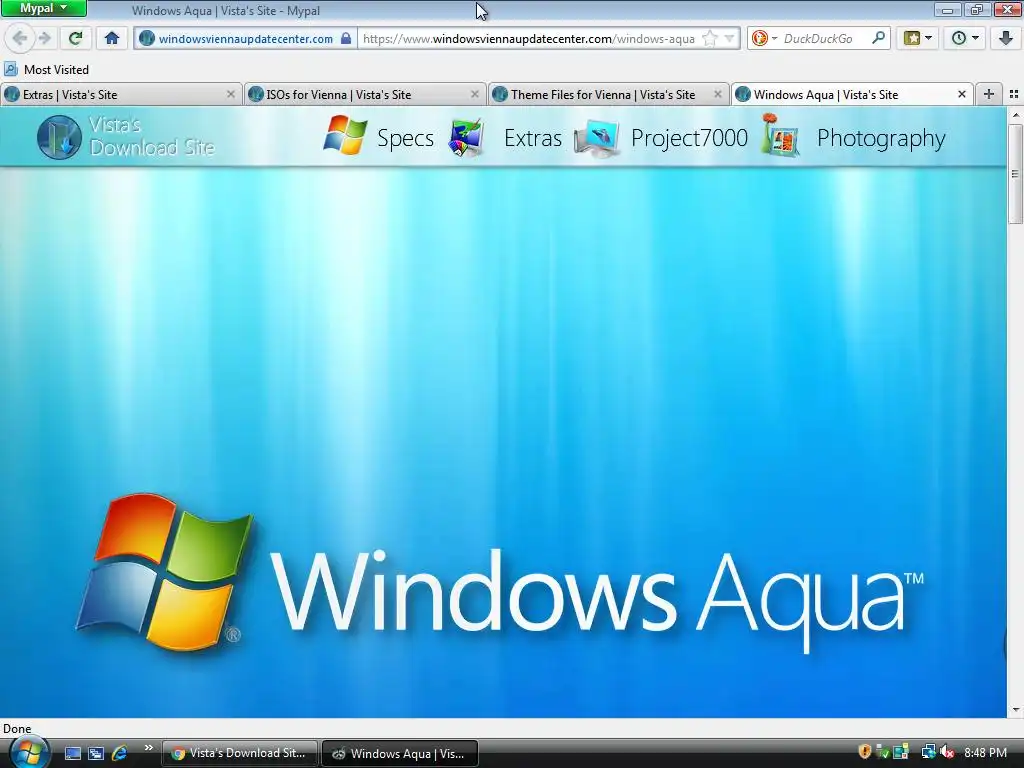
Task: Open the bookmarks menu button
Action: 912,39
